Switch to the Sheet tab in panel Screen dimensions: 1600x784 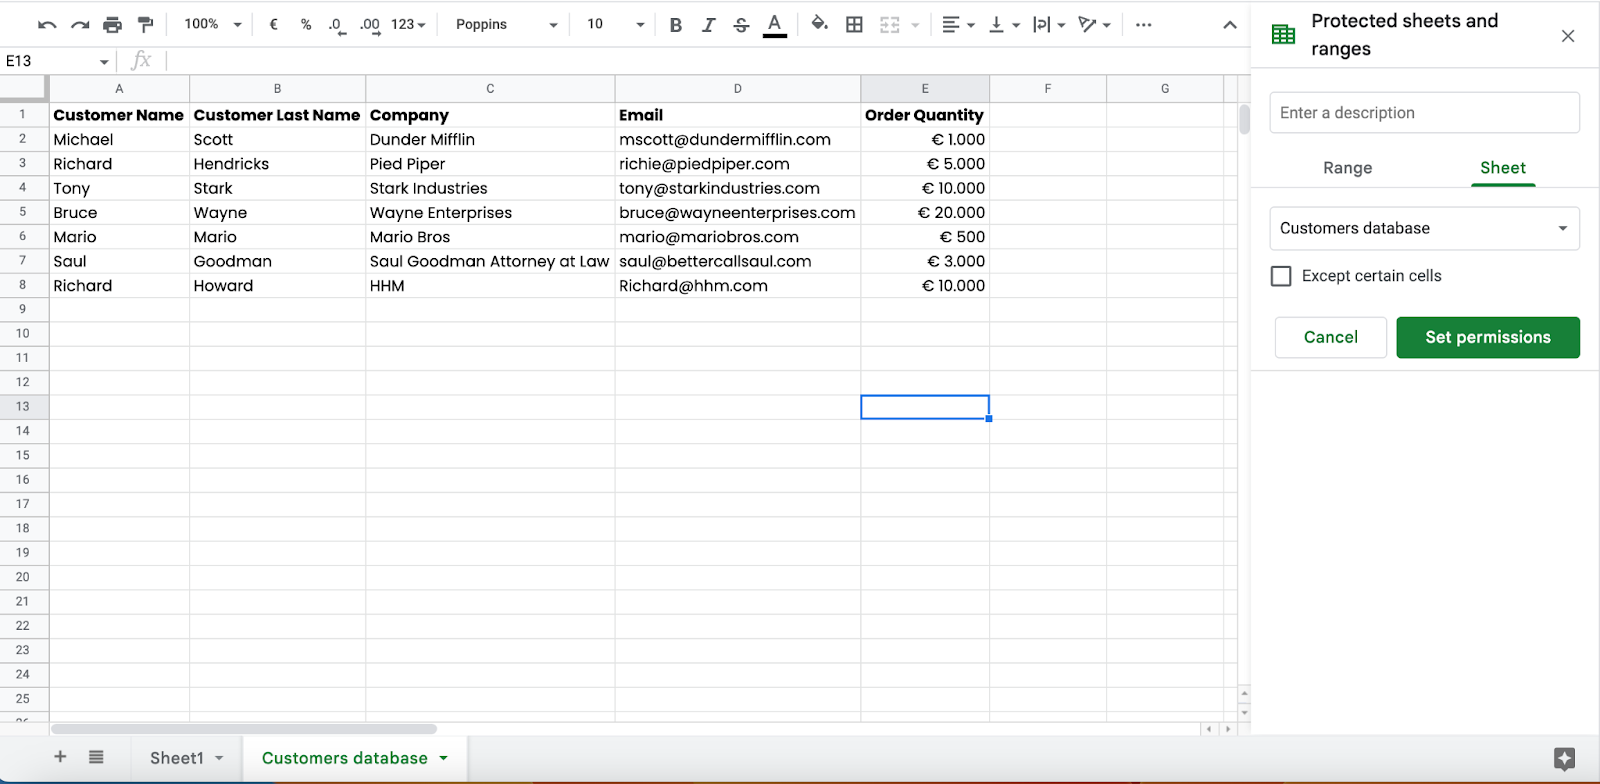coord(1503,168)
